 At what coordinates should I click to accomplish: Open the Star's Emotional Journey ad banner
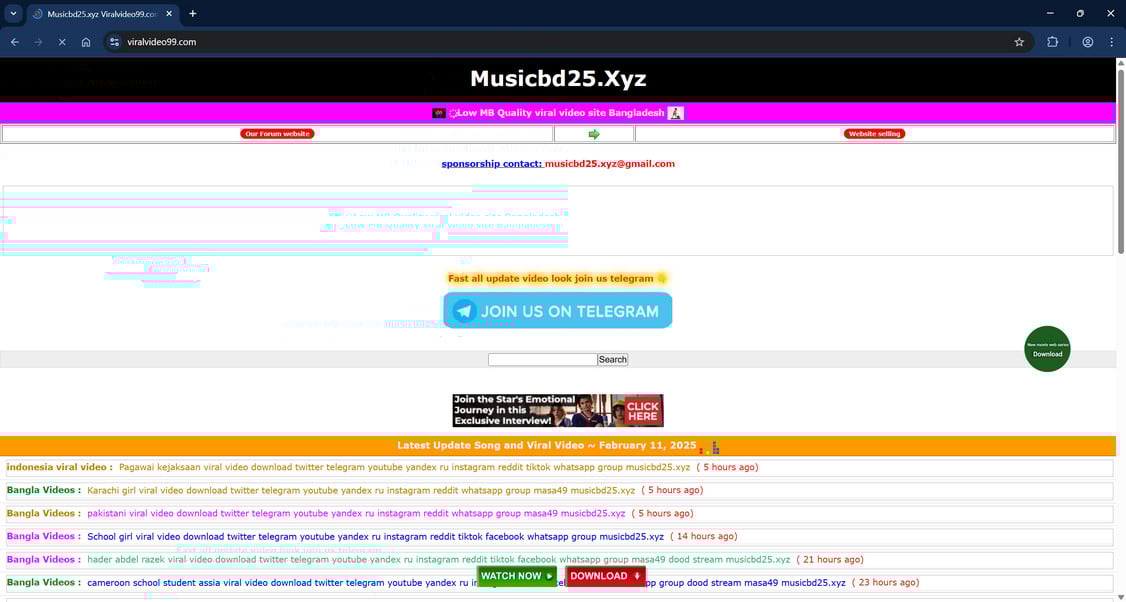tap(558, 410)
